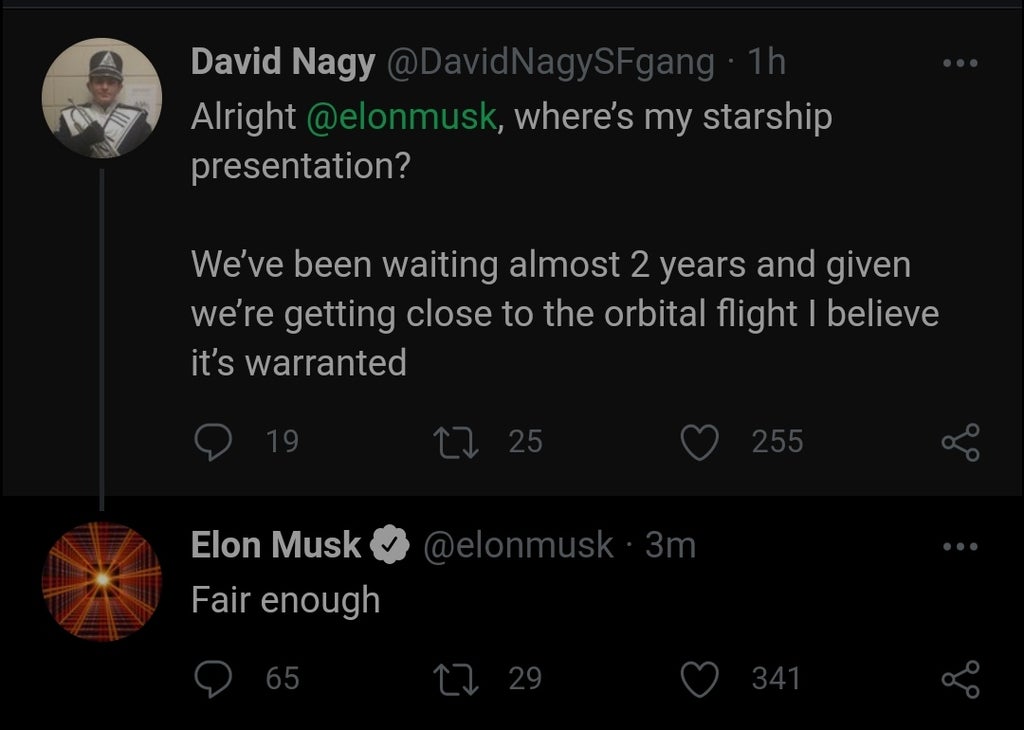Open the 1h timestamp on David's tweet
1024x730 pixels.
[766, 62]
